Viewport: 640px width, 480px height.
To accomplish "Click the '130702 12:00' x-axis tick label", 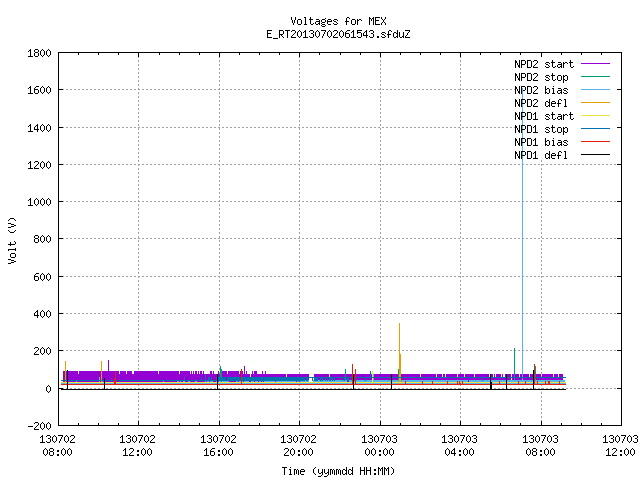I will click(x=137, y=446).
